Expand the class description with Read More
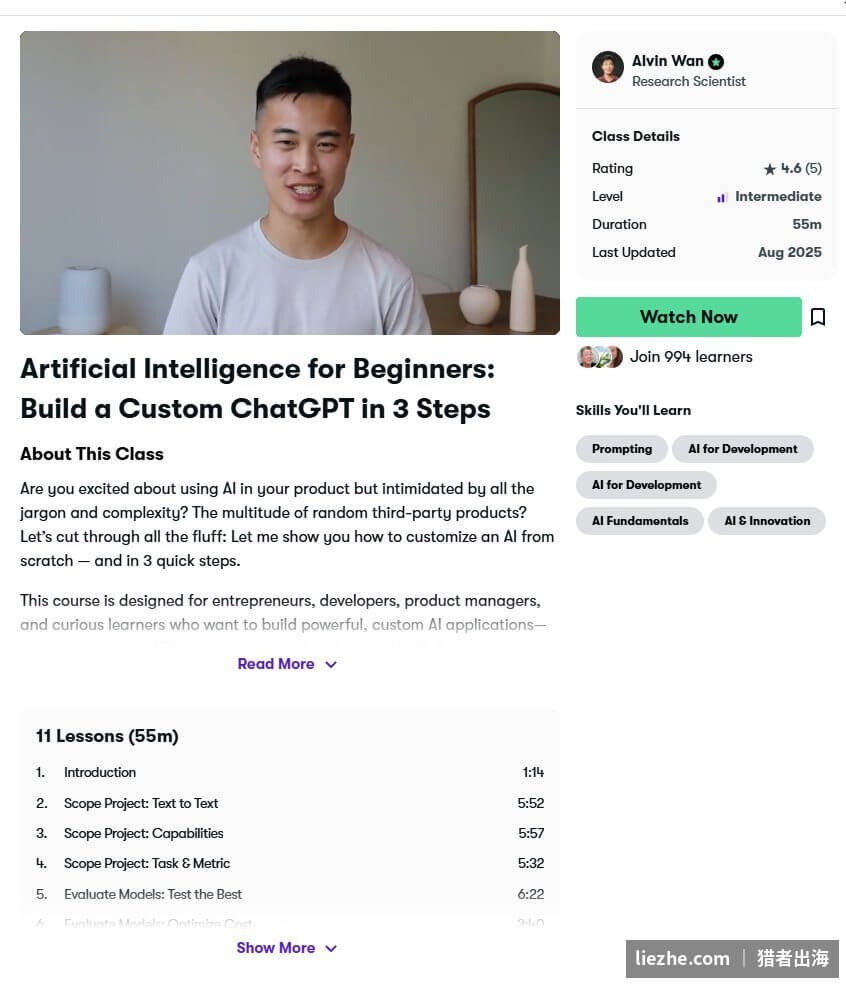The width and height of the screenshot is (846, 986). 287,664
